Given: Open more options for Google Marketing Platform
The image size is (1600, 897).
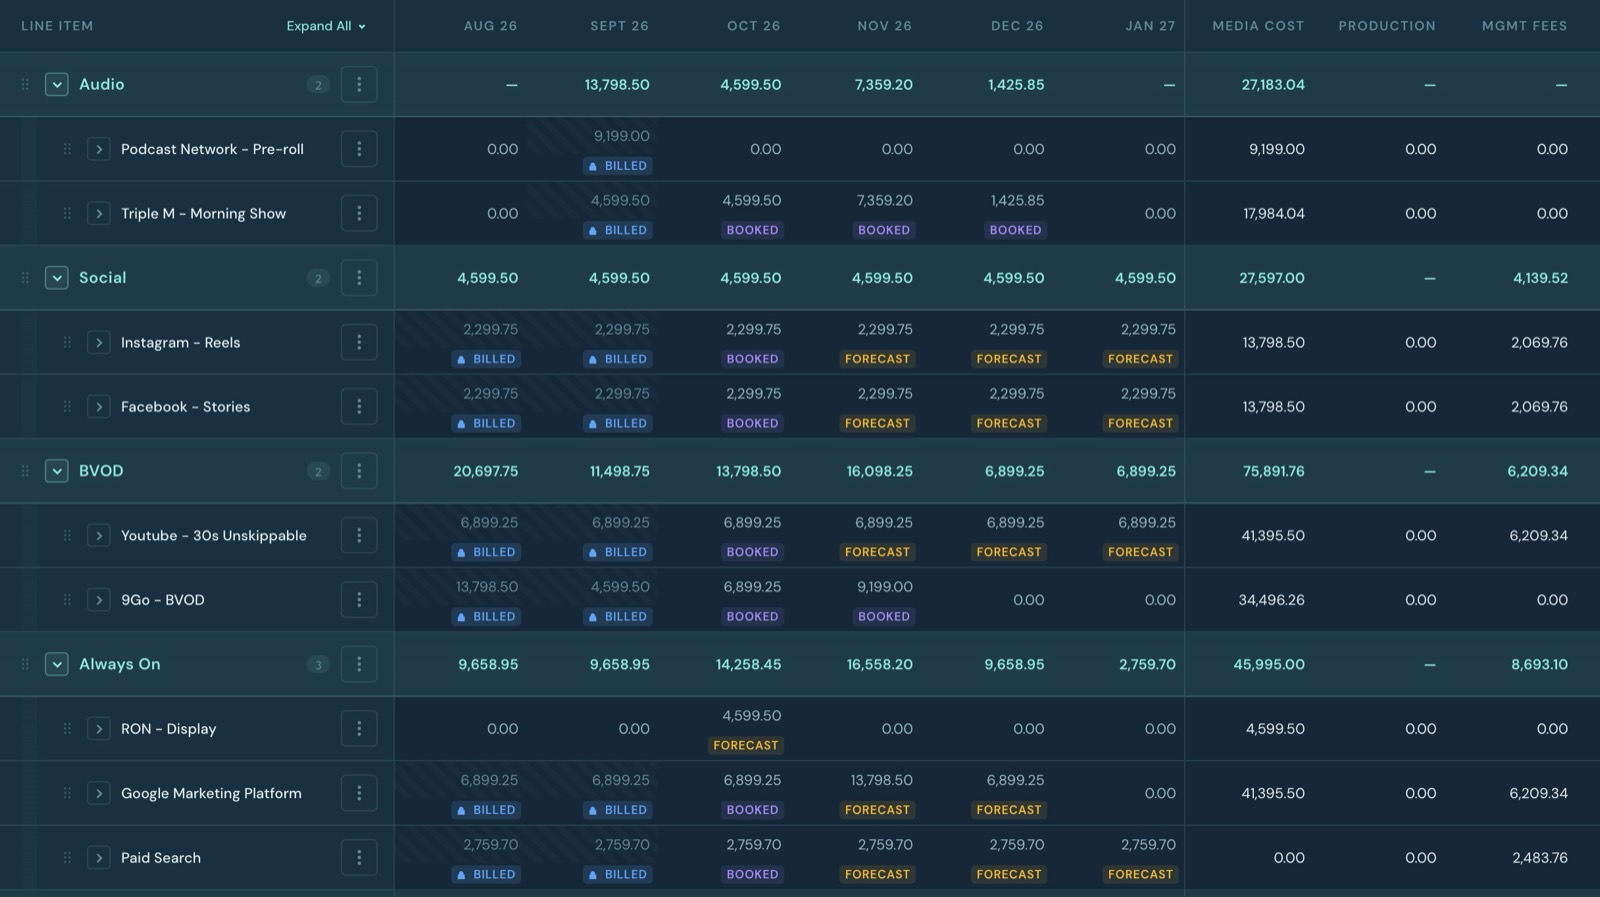Looking at the screenshot, I should (x=359, y=793).
